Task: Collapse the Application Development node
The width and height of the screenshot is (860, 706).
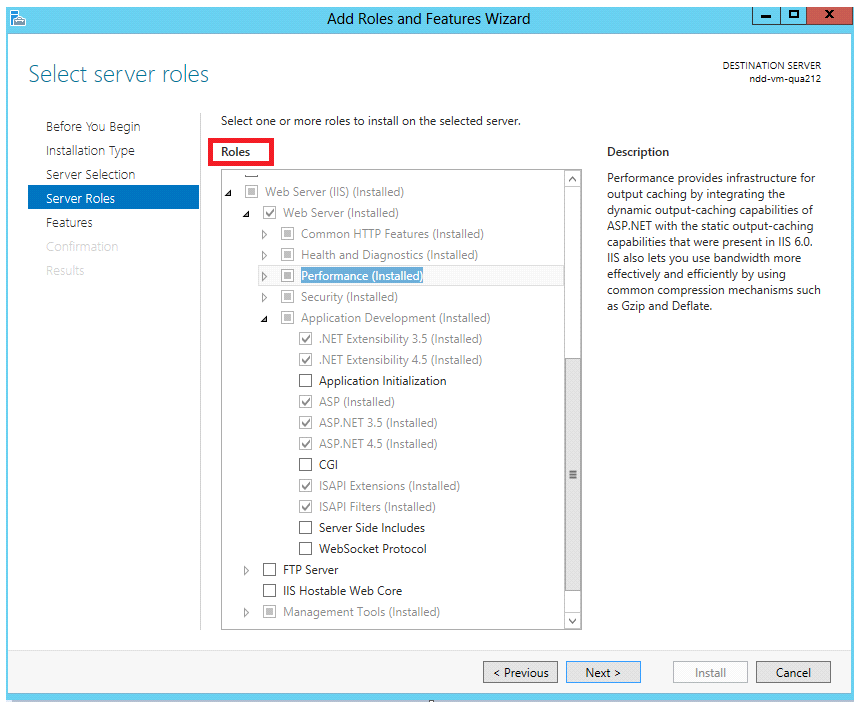Action: 265,319
